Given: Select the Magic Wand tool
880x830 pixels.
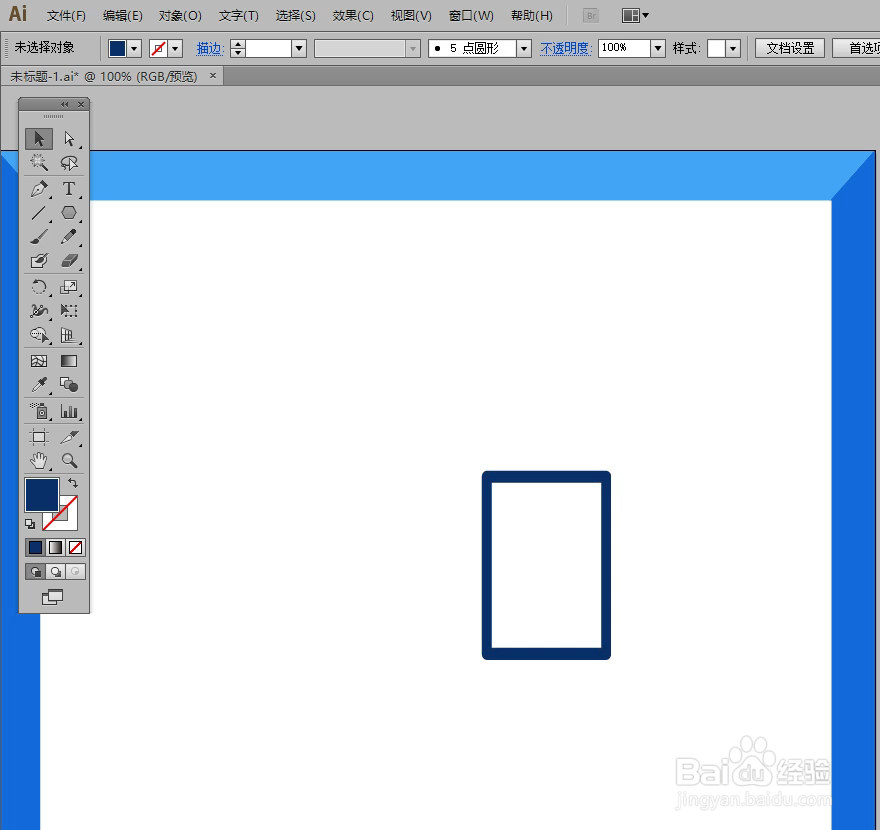Looking at the screenshot, I should pos(39,163).
